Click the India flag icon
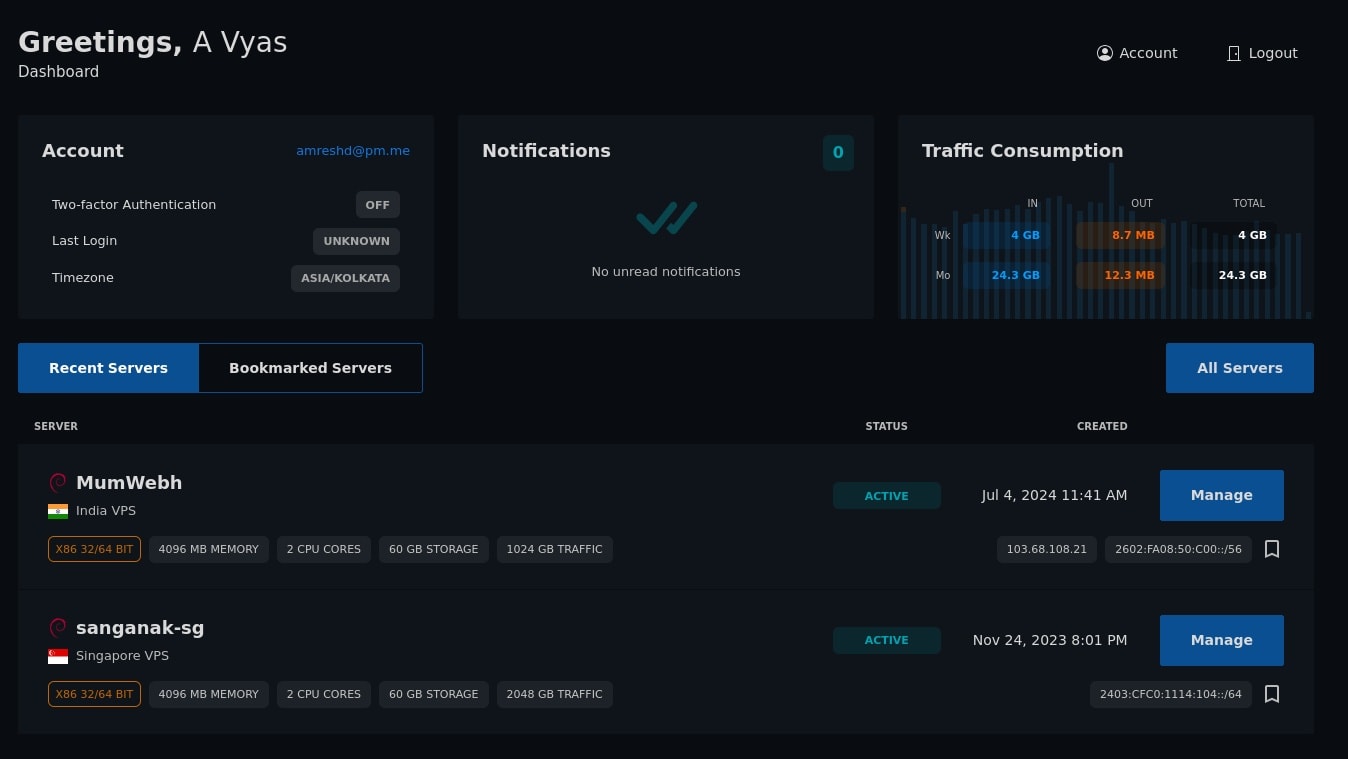 coord(58,511)
